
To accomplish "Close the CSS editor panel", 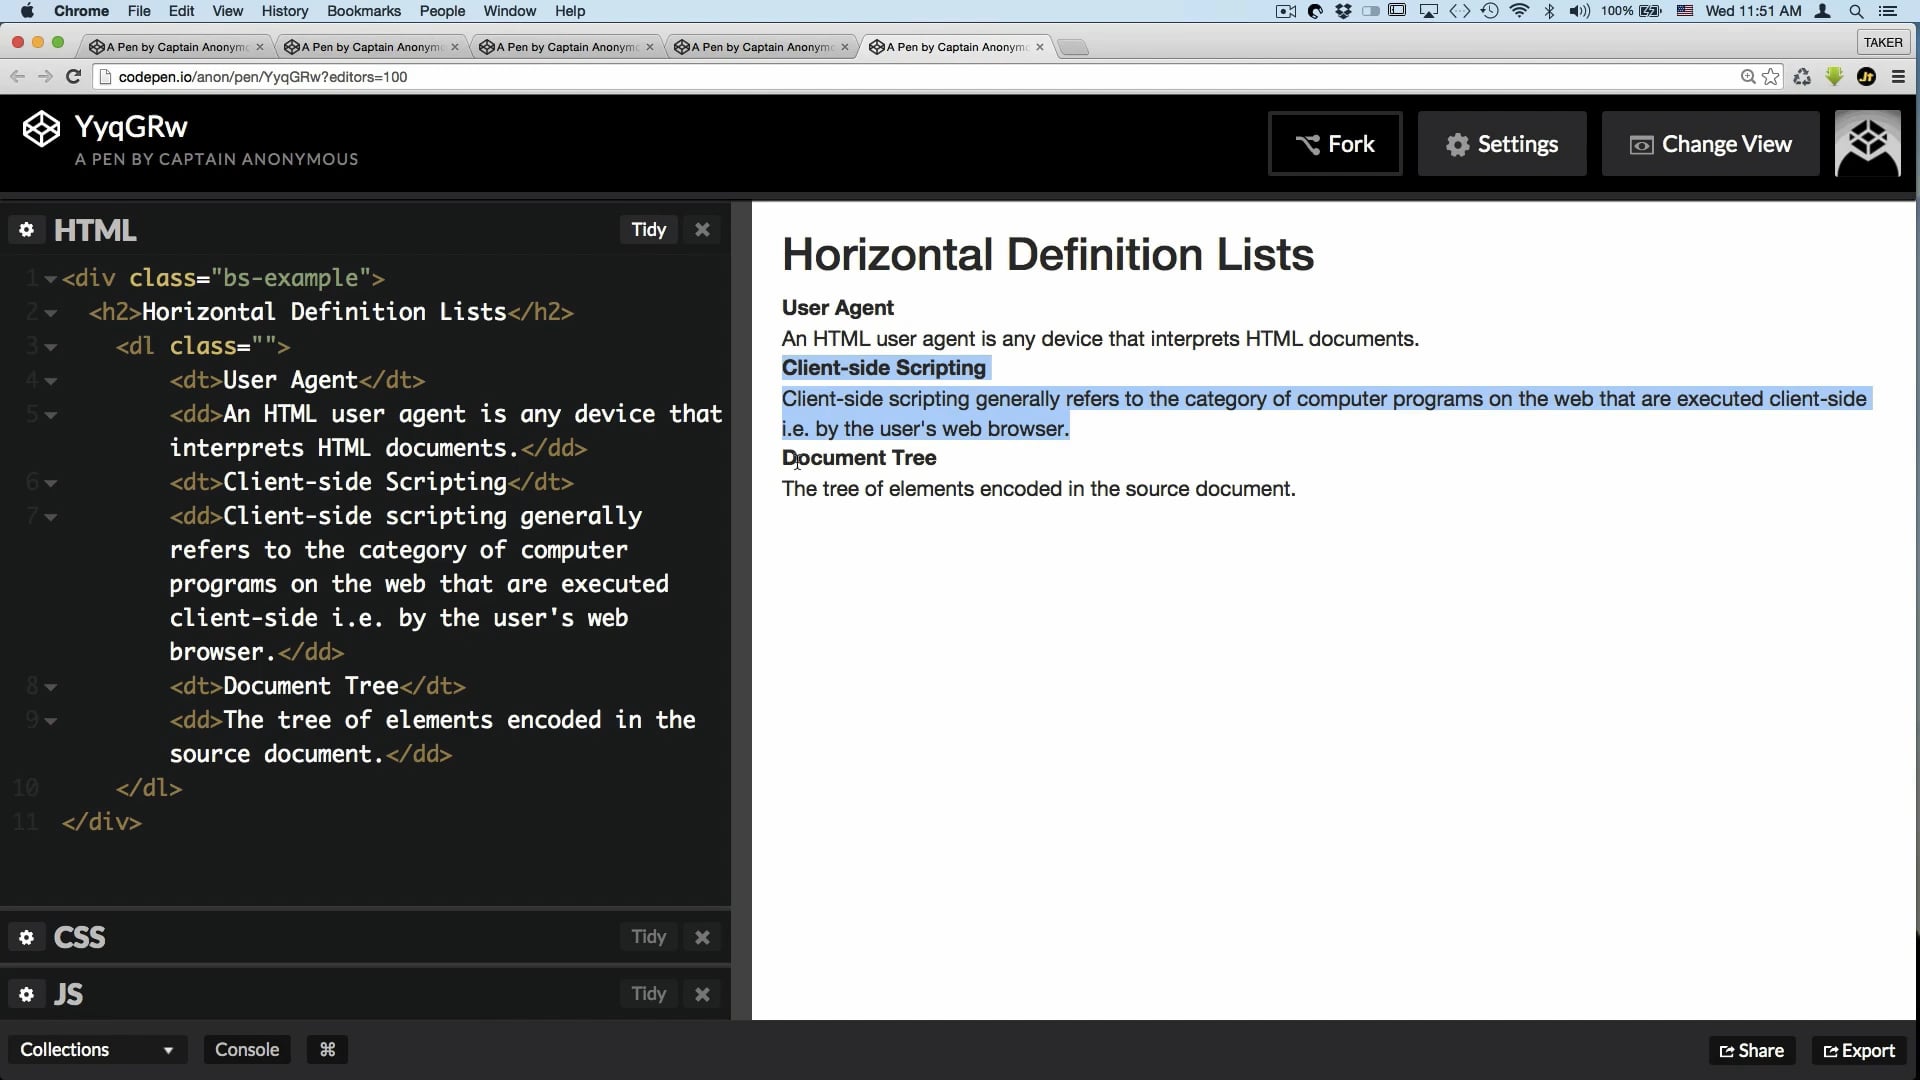I will (x=702, y=937).
